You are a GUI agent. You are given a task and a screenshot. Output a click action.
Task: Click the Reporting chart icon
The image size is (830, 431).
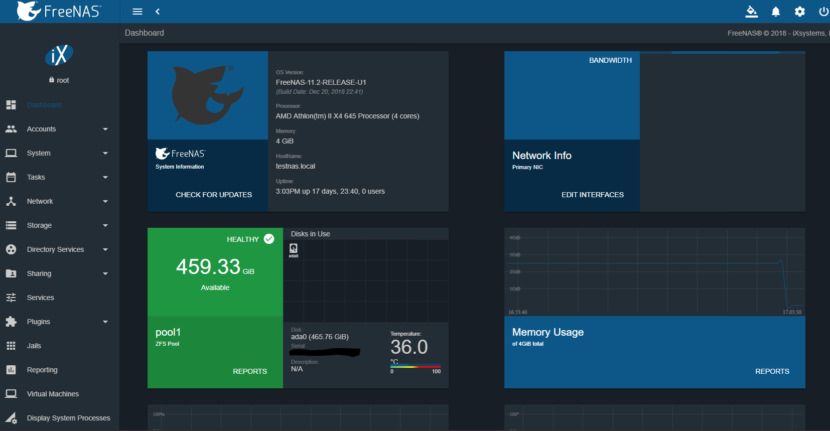(11, 370)
